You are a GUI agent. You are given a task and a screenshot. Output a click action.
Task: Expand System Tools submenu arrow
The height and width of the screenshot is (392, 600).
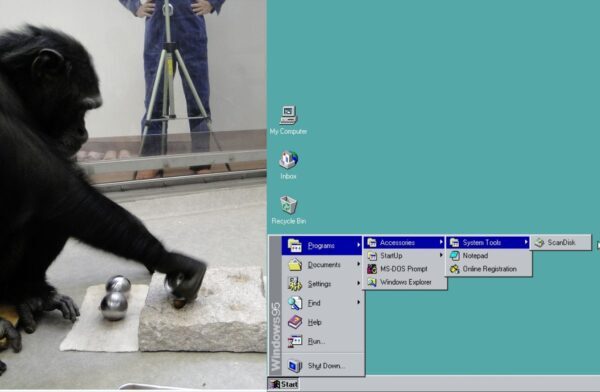pyautogui.click(x=527, y=242)
